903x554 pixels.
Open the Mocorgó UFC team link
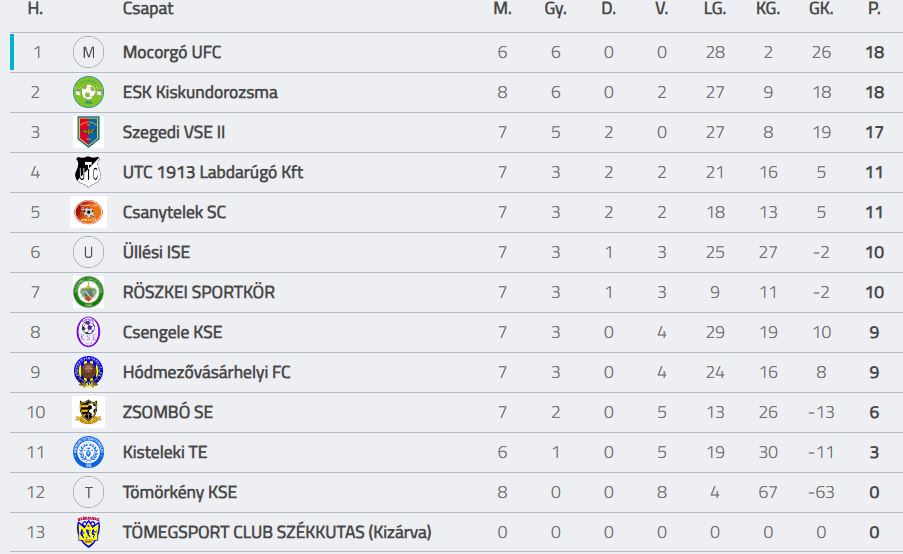(x=172, y=52)
